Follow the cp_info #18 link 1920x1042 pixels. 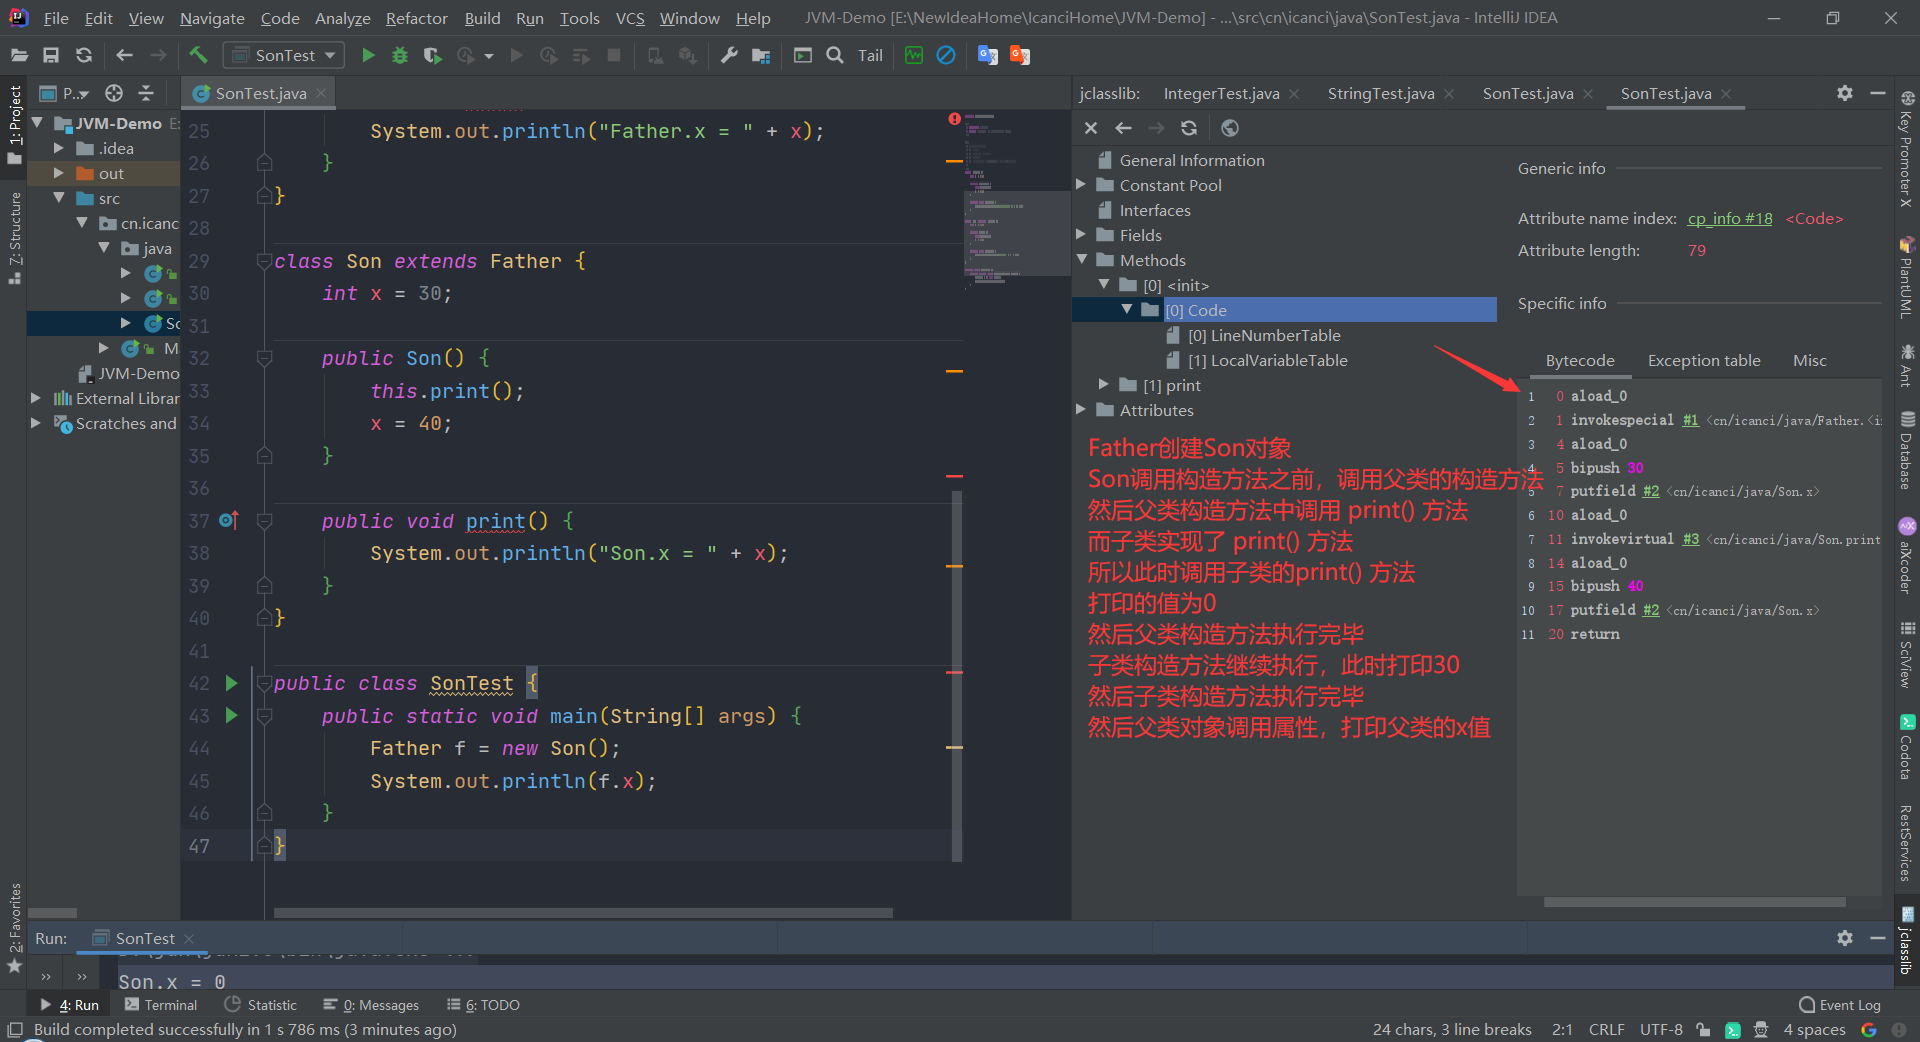click(x=1730, y=219)
